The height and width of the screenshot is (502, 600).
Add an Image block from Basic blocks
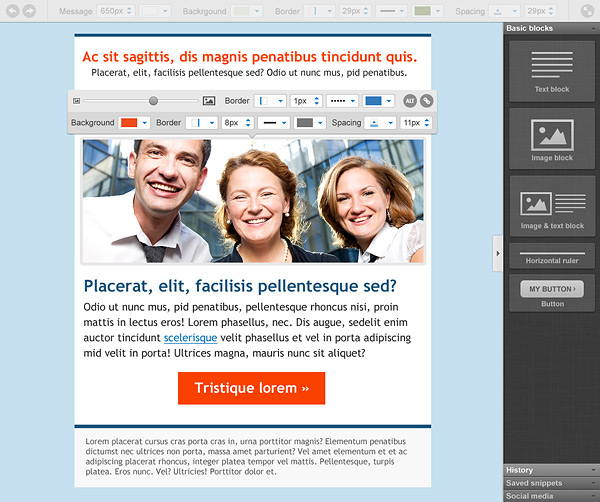[x=552, y=139]
